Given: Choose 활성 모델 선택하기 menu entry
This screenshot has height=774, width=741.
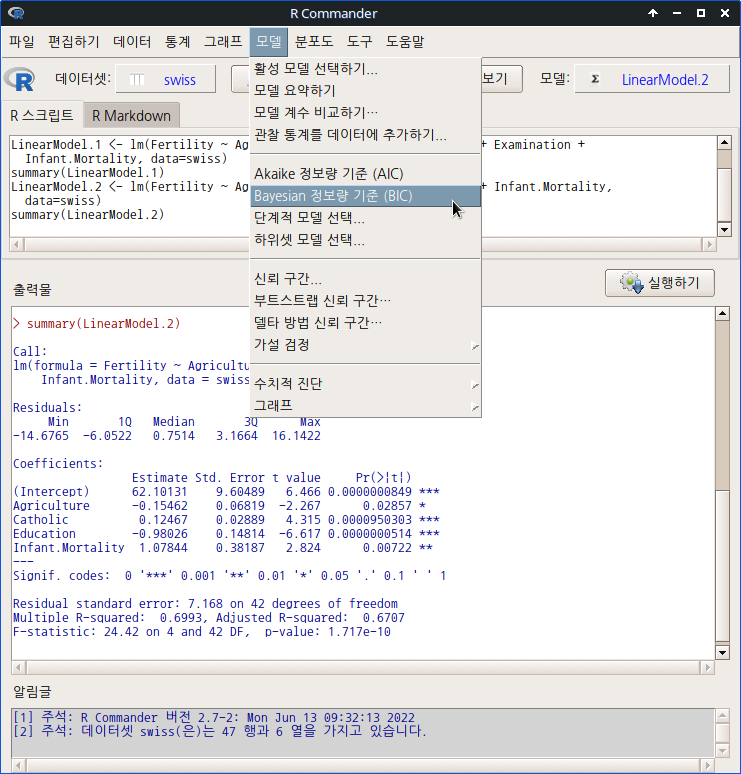Looking at the screenshot, I should pos(365,69).
